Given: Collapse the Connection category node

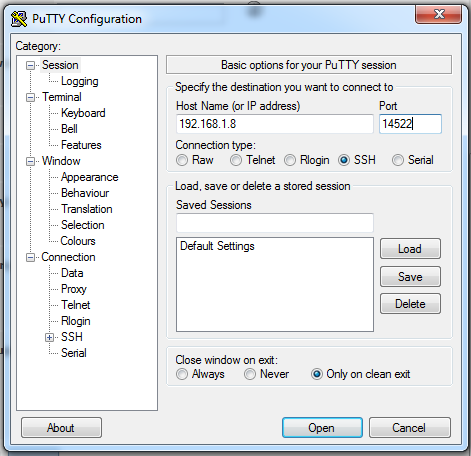Looking at the screenshot, I should [x=30, y=258].
